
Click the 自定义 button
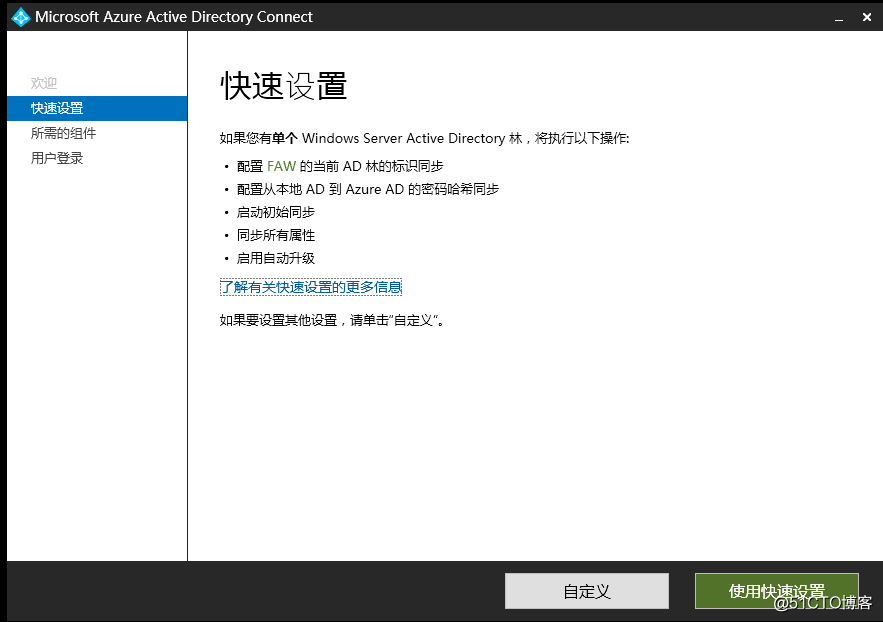pos(587,591)
